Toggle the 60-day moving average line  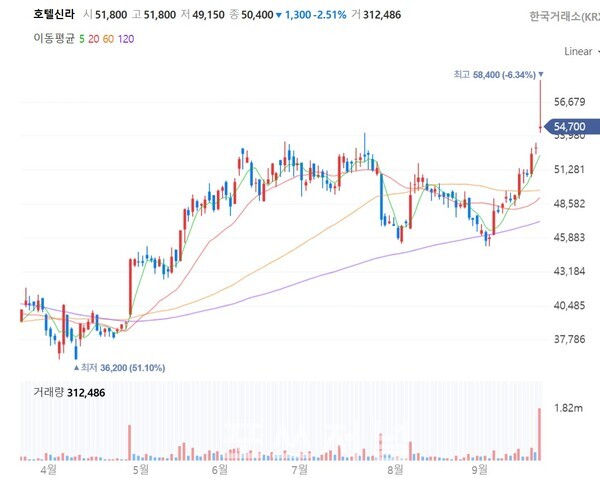pos(107,38)
